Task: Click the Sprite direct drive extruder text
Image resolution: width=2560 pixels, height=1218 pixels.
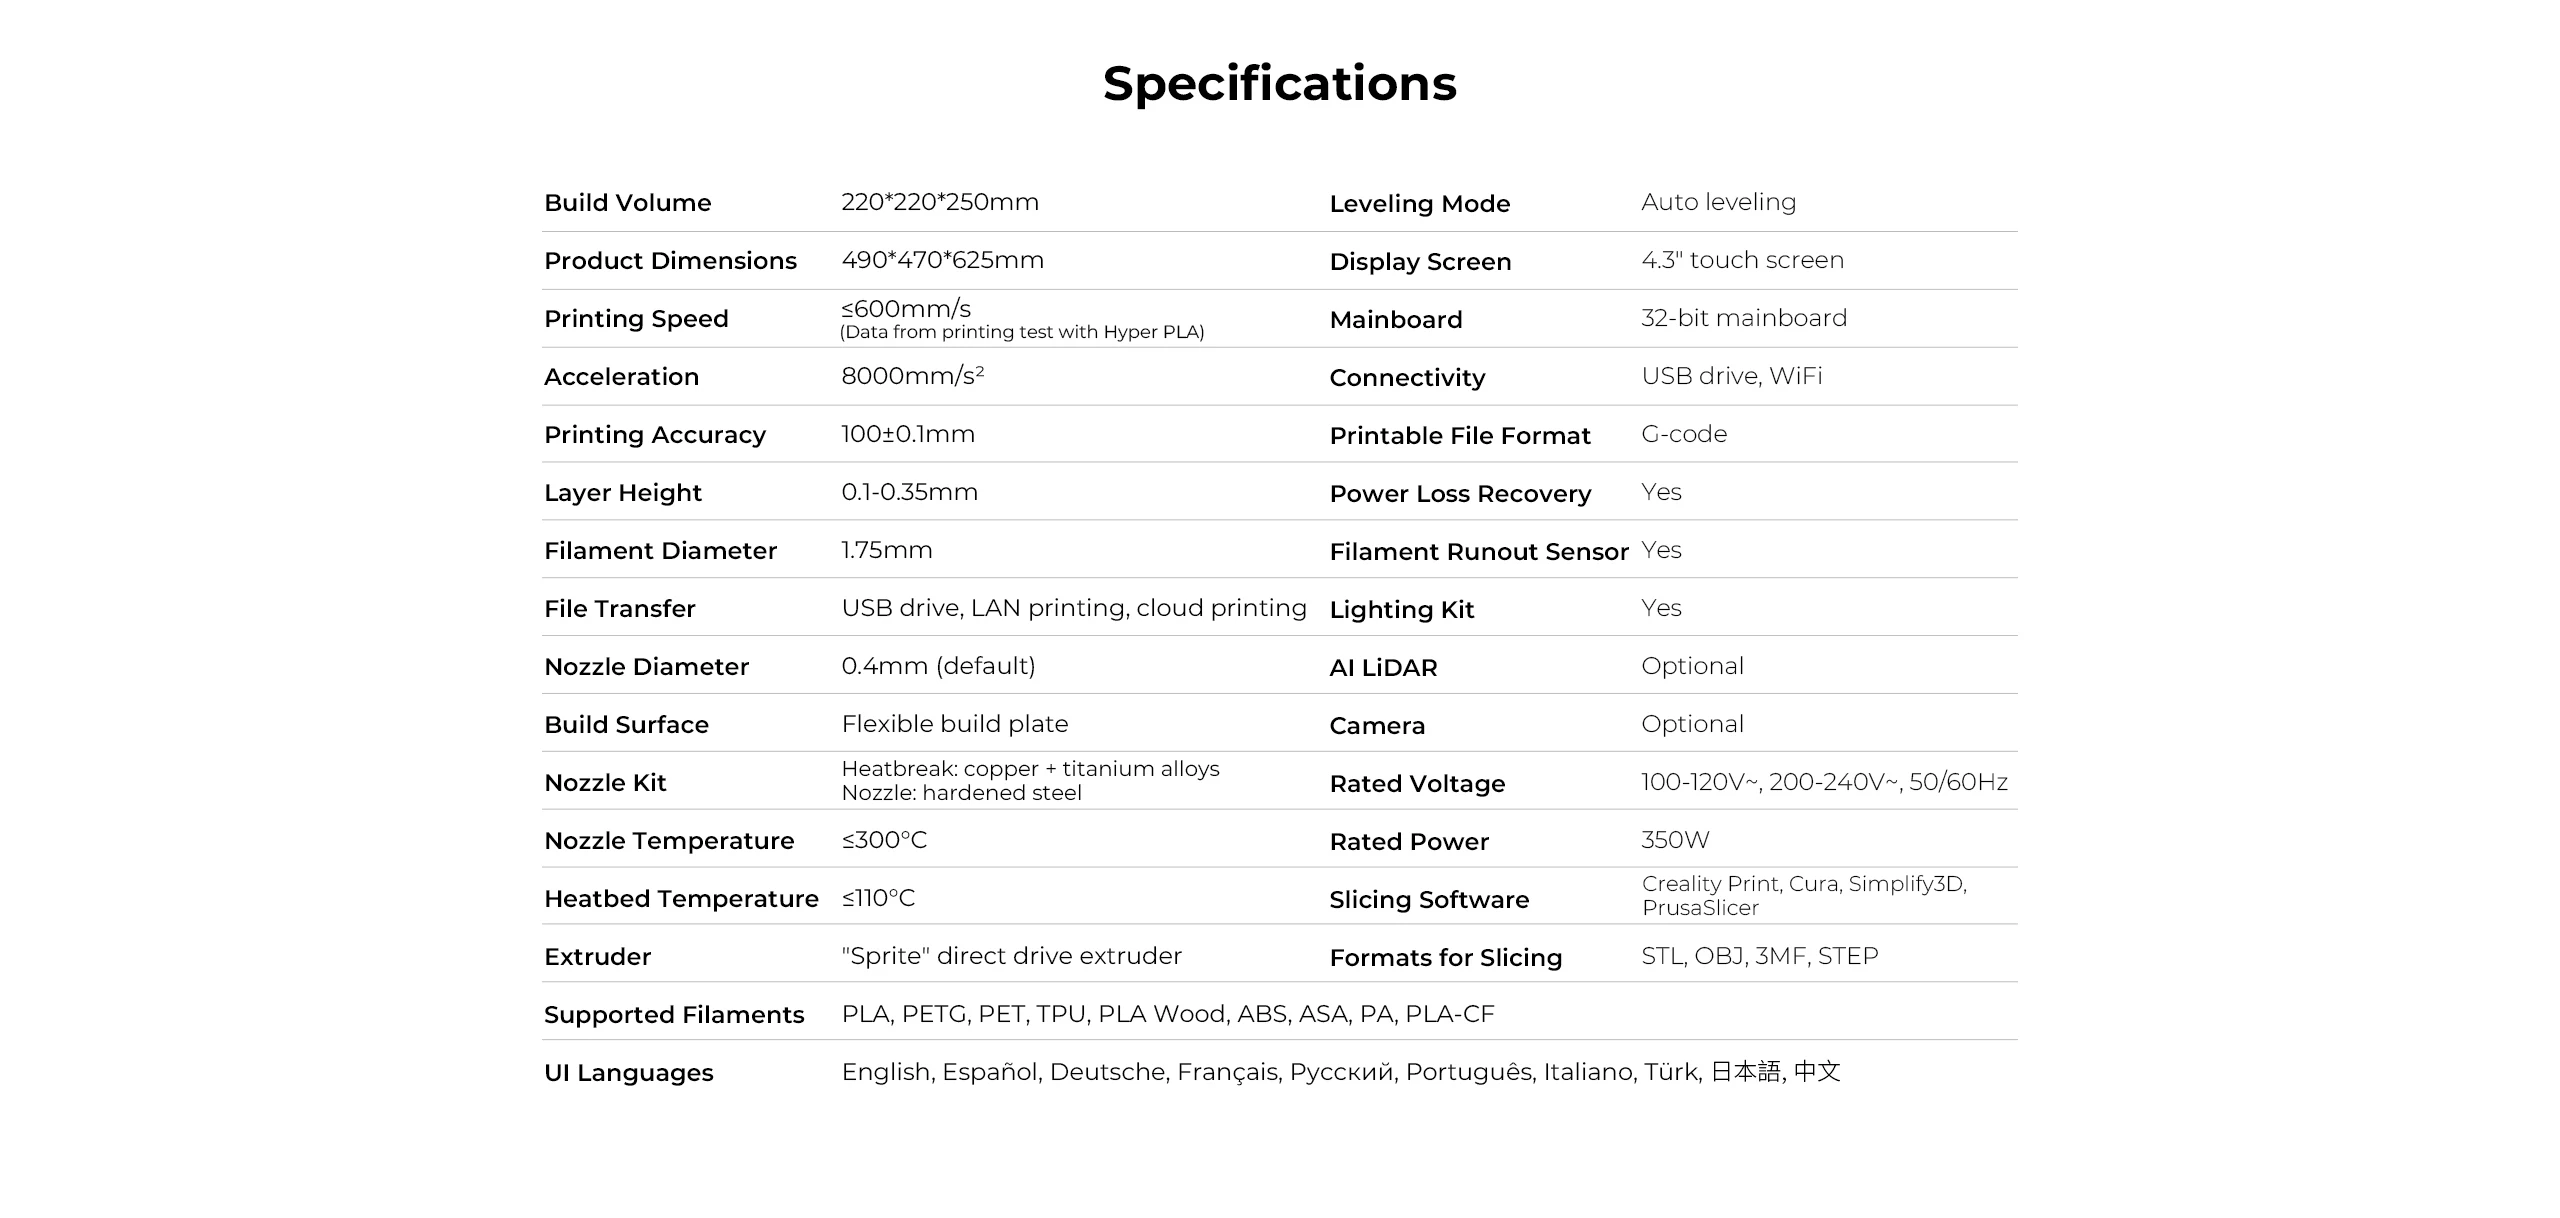Action: (1011, 956)
